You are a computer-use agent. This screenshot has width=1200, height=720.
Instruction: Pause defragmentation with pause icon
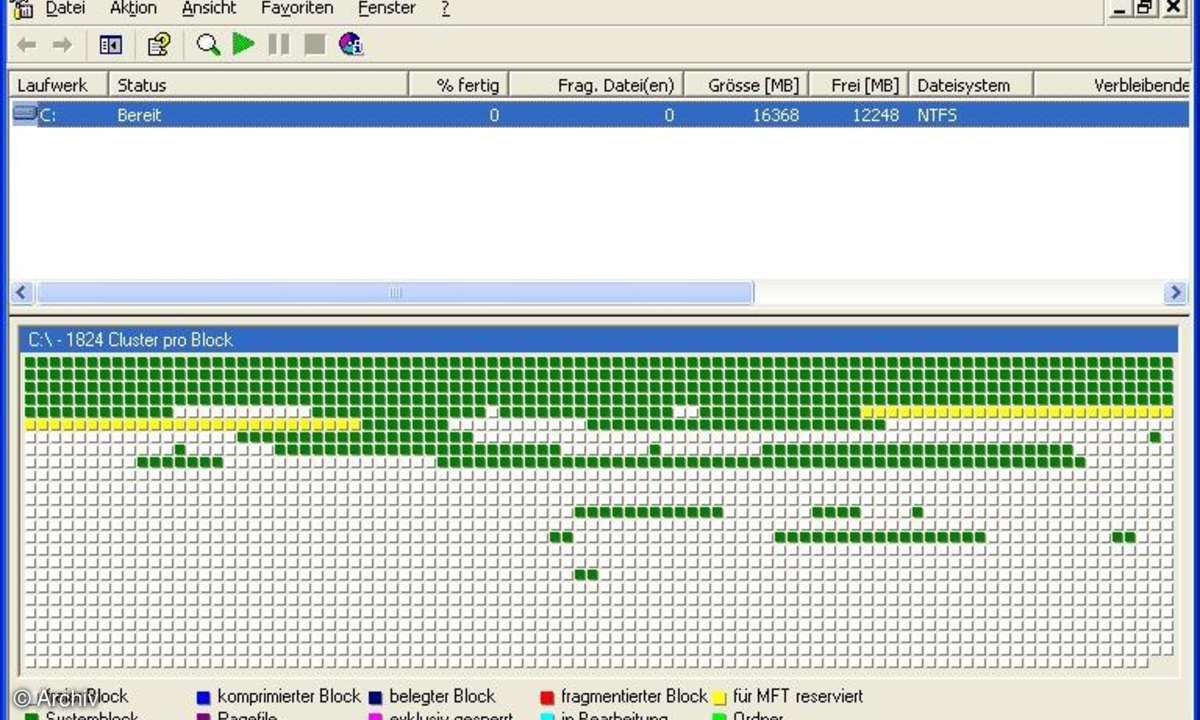[279, 45]
